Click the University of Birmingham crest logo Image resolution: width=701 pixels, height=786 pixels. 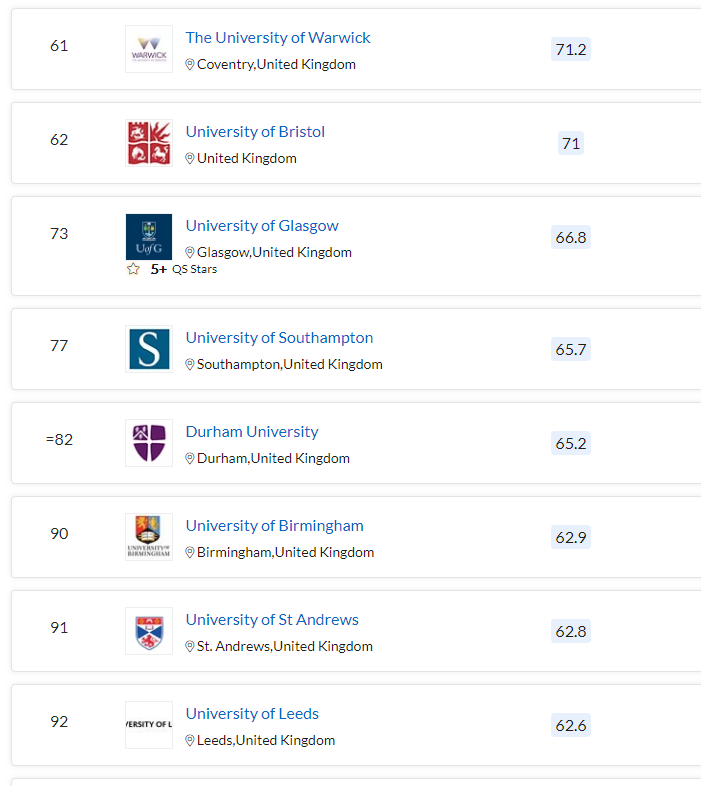[149, 537]
